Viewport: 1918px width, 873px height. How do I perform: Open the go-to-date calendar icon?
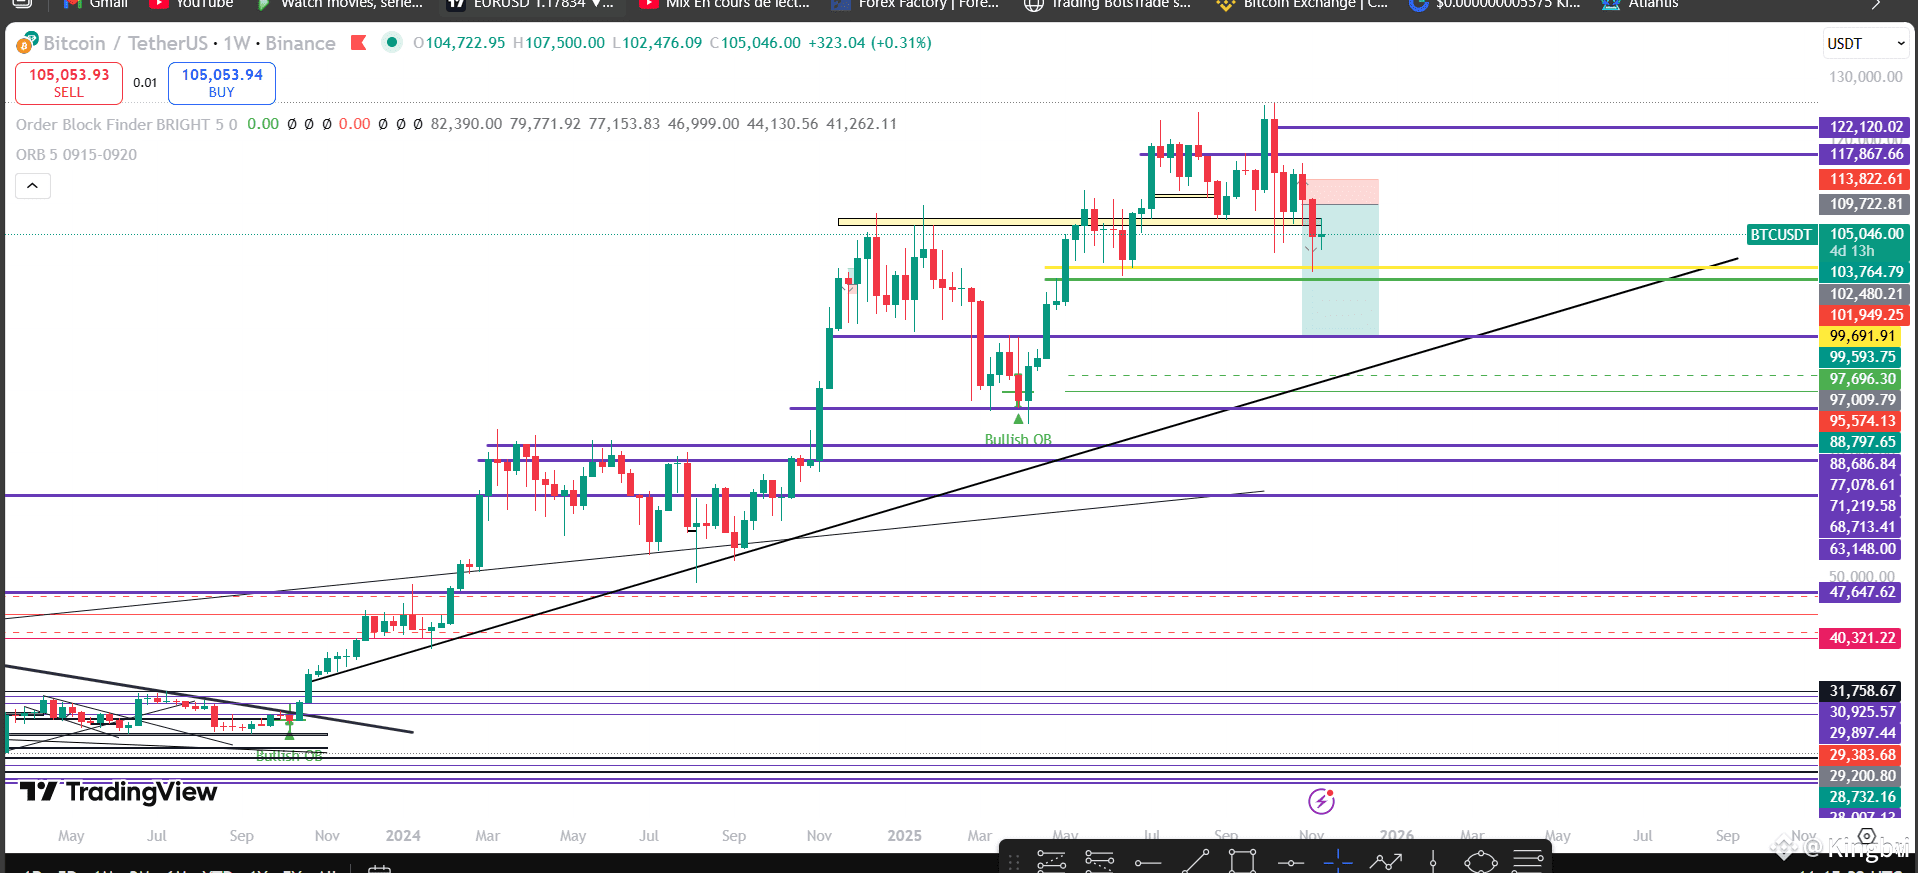(379, 868)
